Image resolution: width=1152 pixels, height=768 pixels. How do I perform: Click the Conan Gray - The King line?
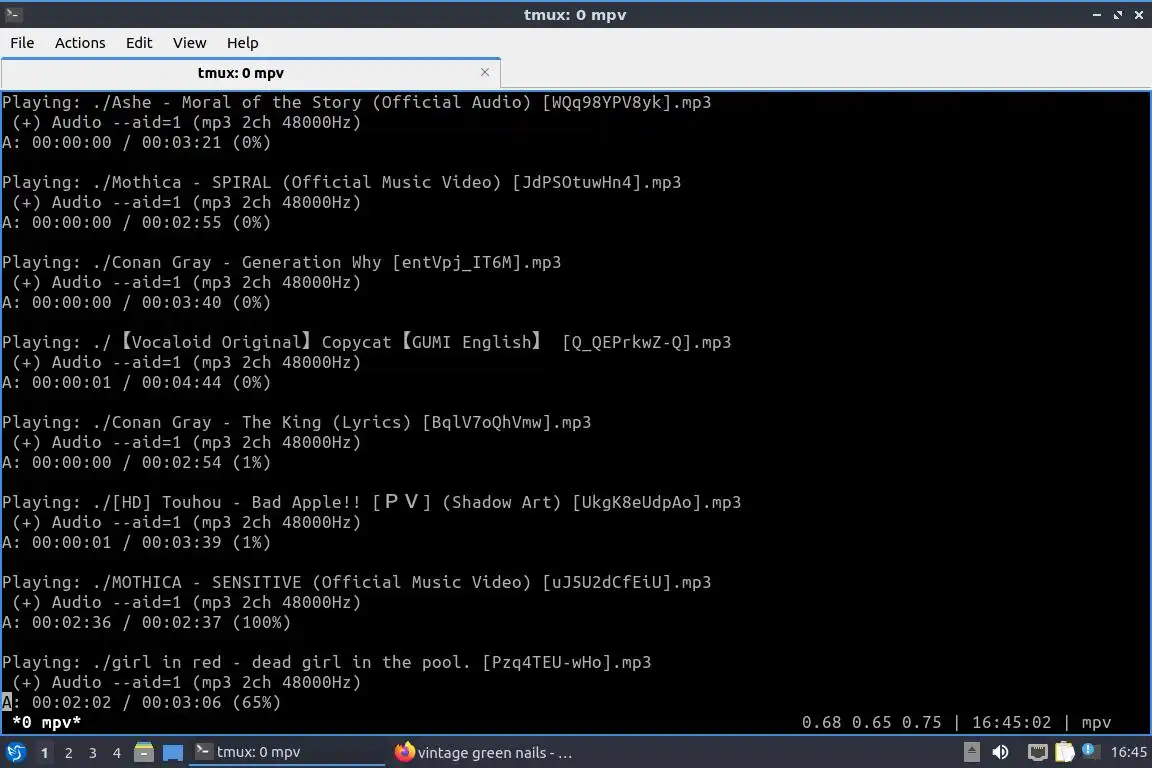pos(297,423)
